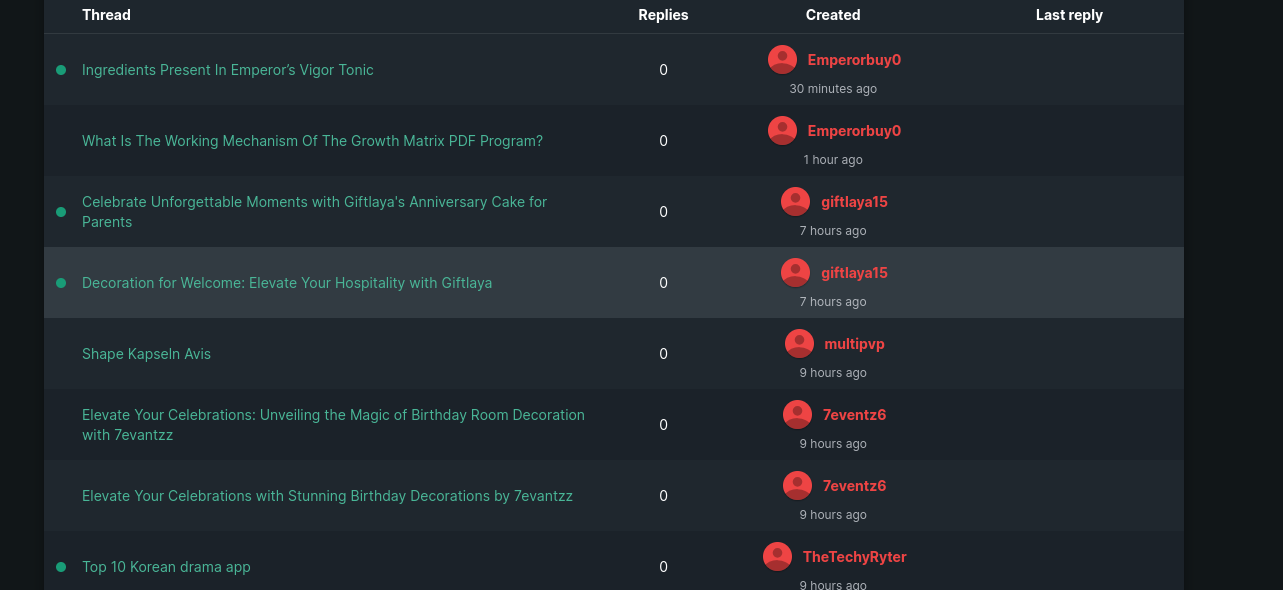
Task: Click Emperorbuy0 avatar on Vigor Tonic thread
Action: (x=782, y=60)
